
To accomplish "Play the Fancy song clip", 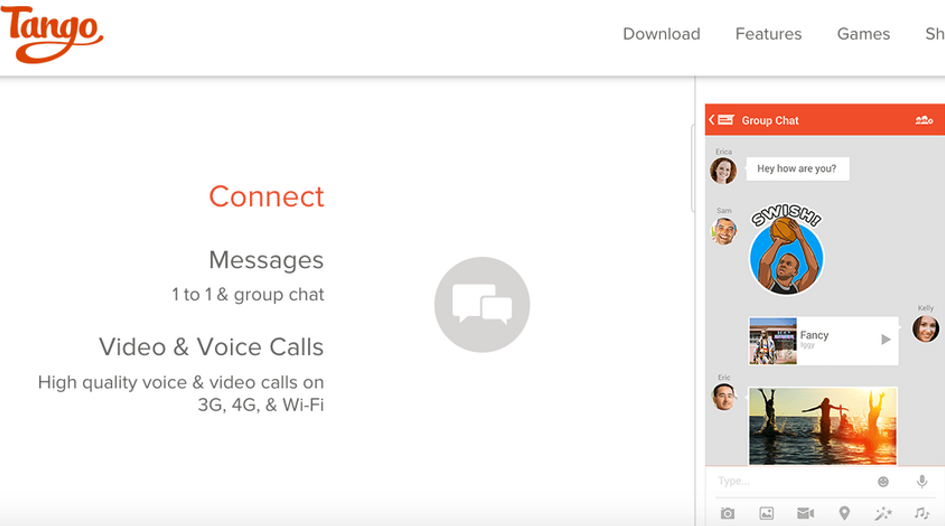I will click(885, 339).
